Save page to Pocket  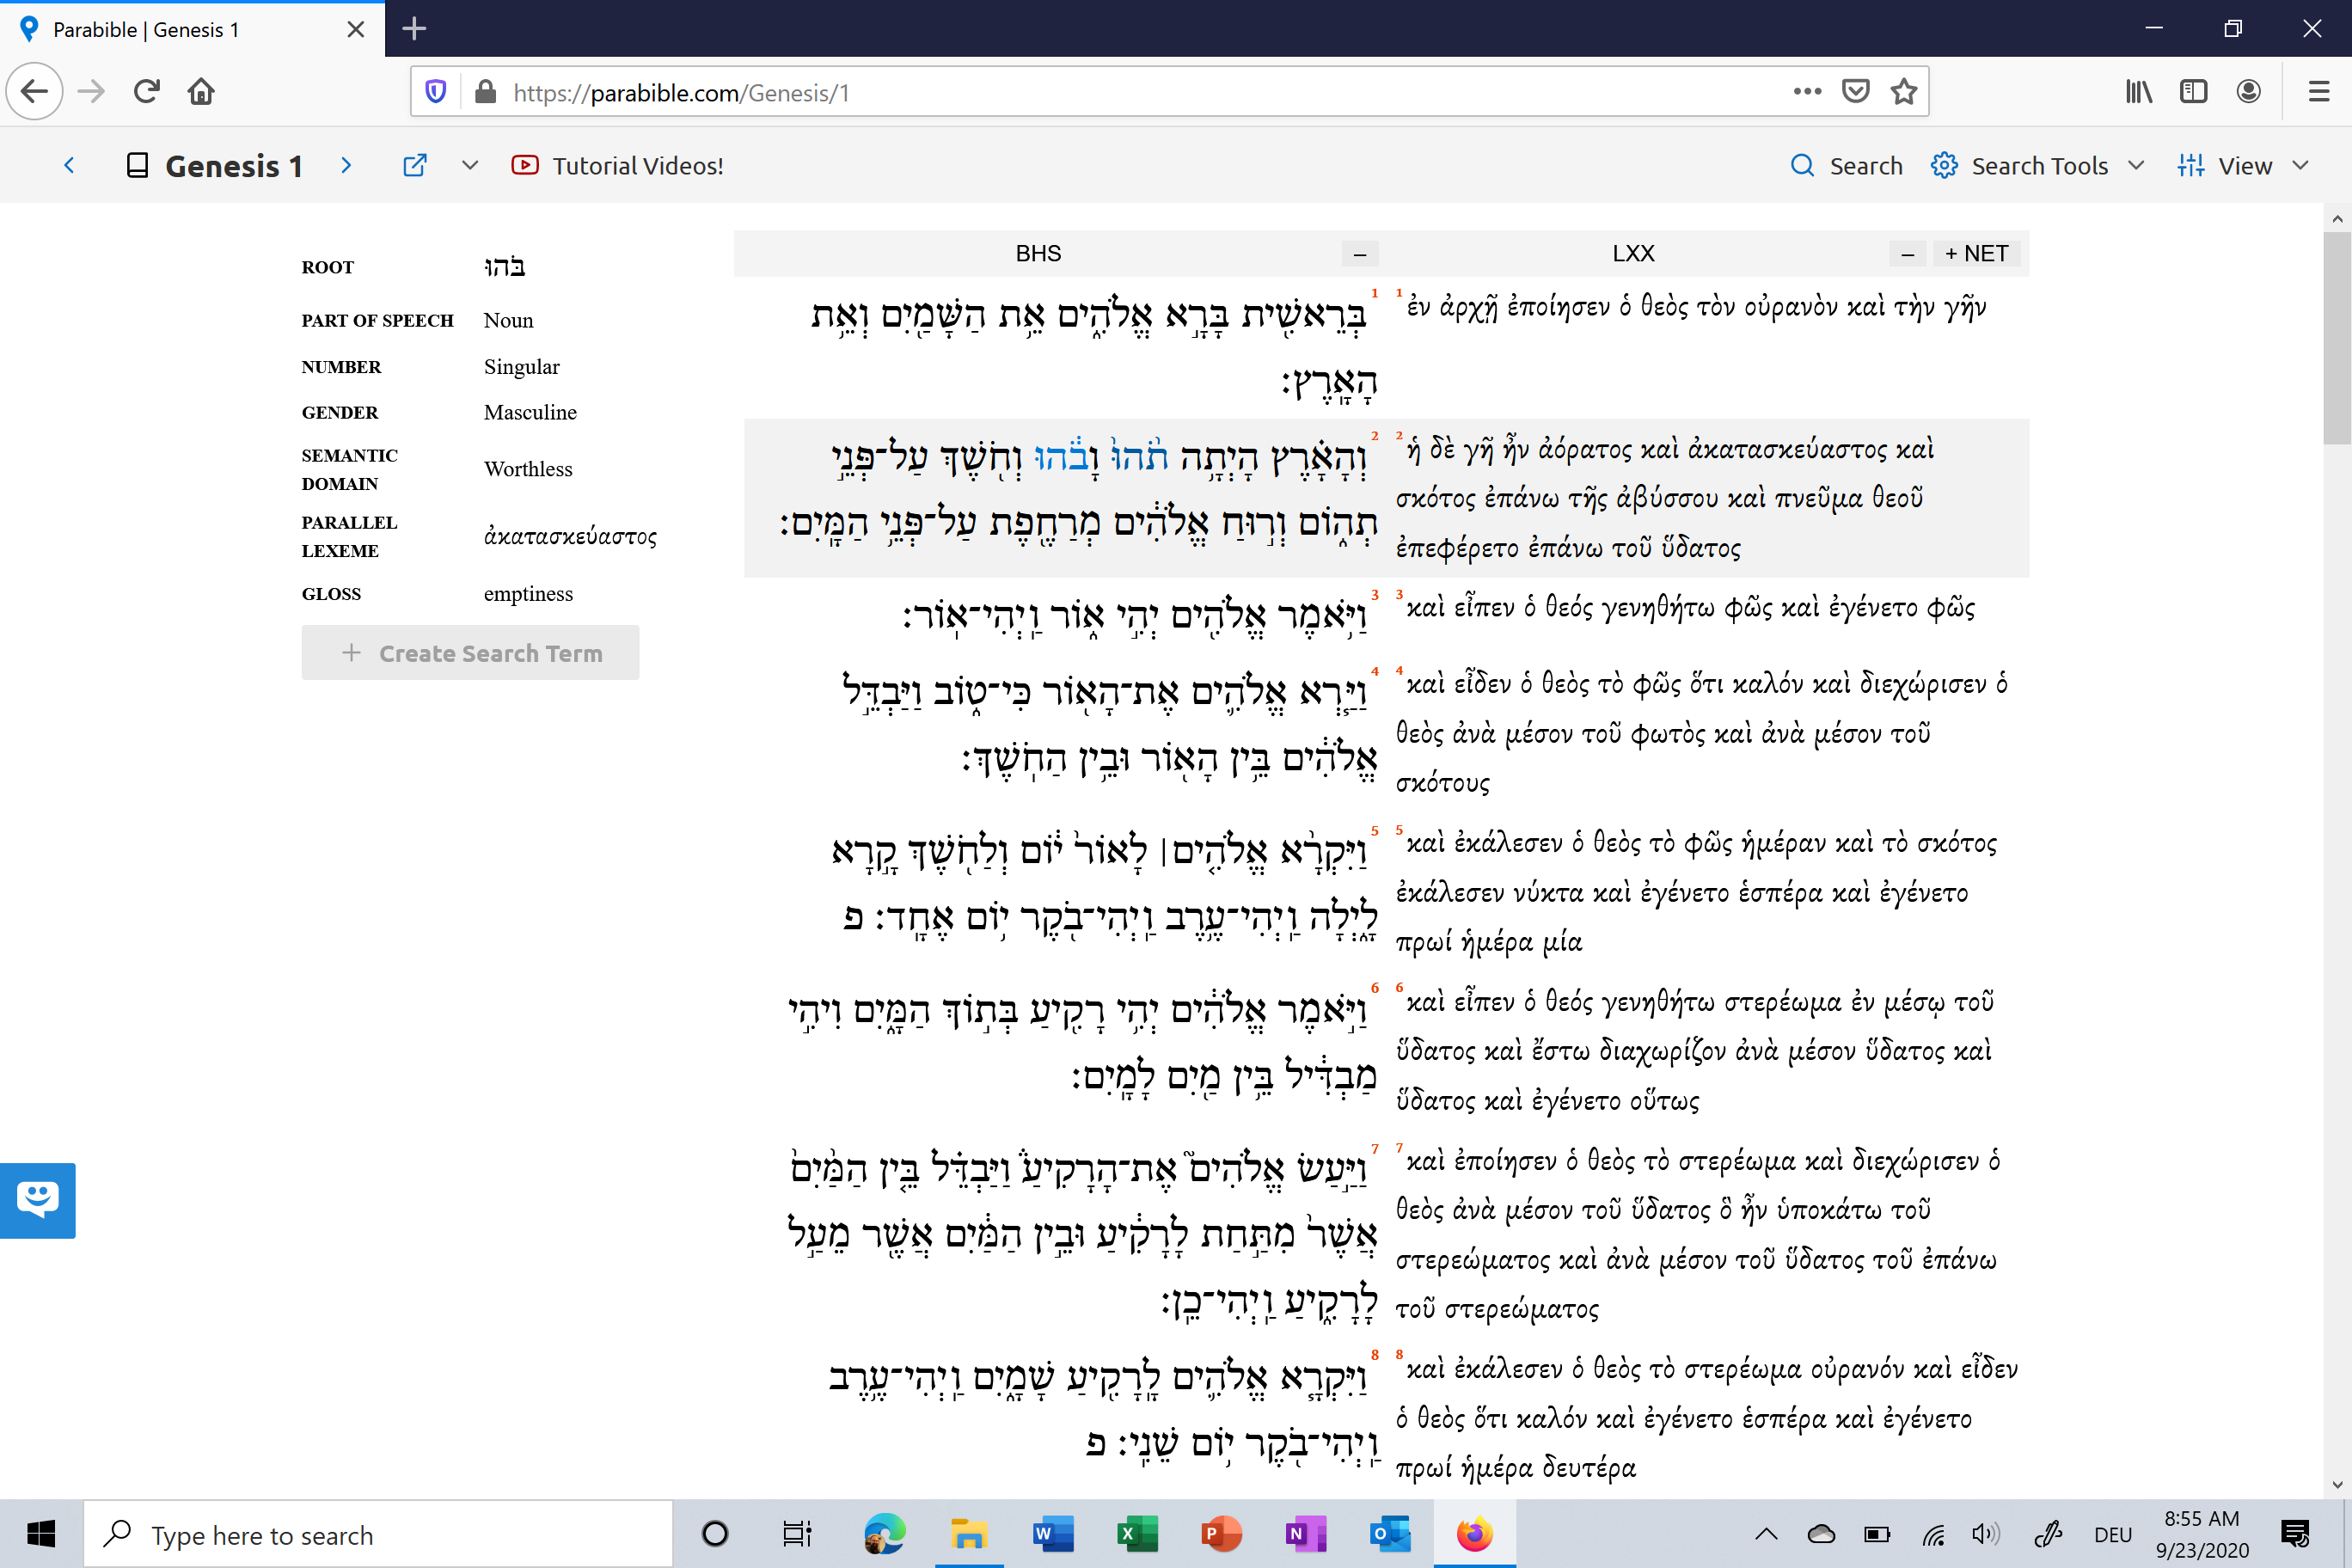click(1856, 92)
